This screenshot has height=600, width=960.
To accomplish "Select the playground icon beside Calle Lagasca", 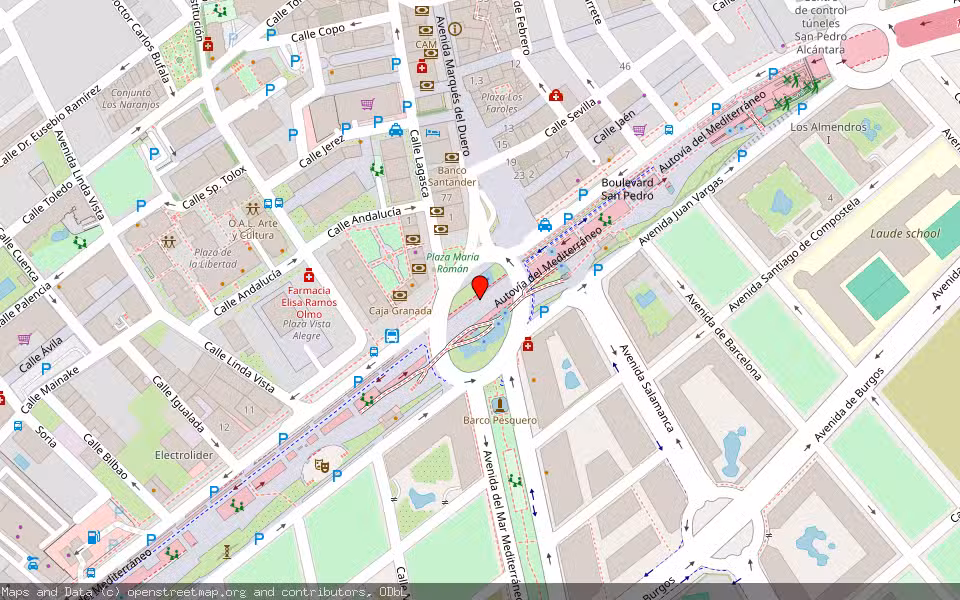I will [x=377, y=169].
